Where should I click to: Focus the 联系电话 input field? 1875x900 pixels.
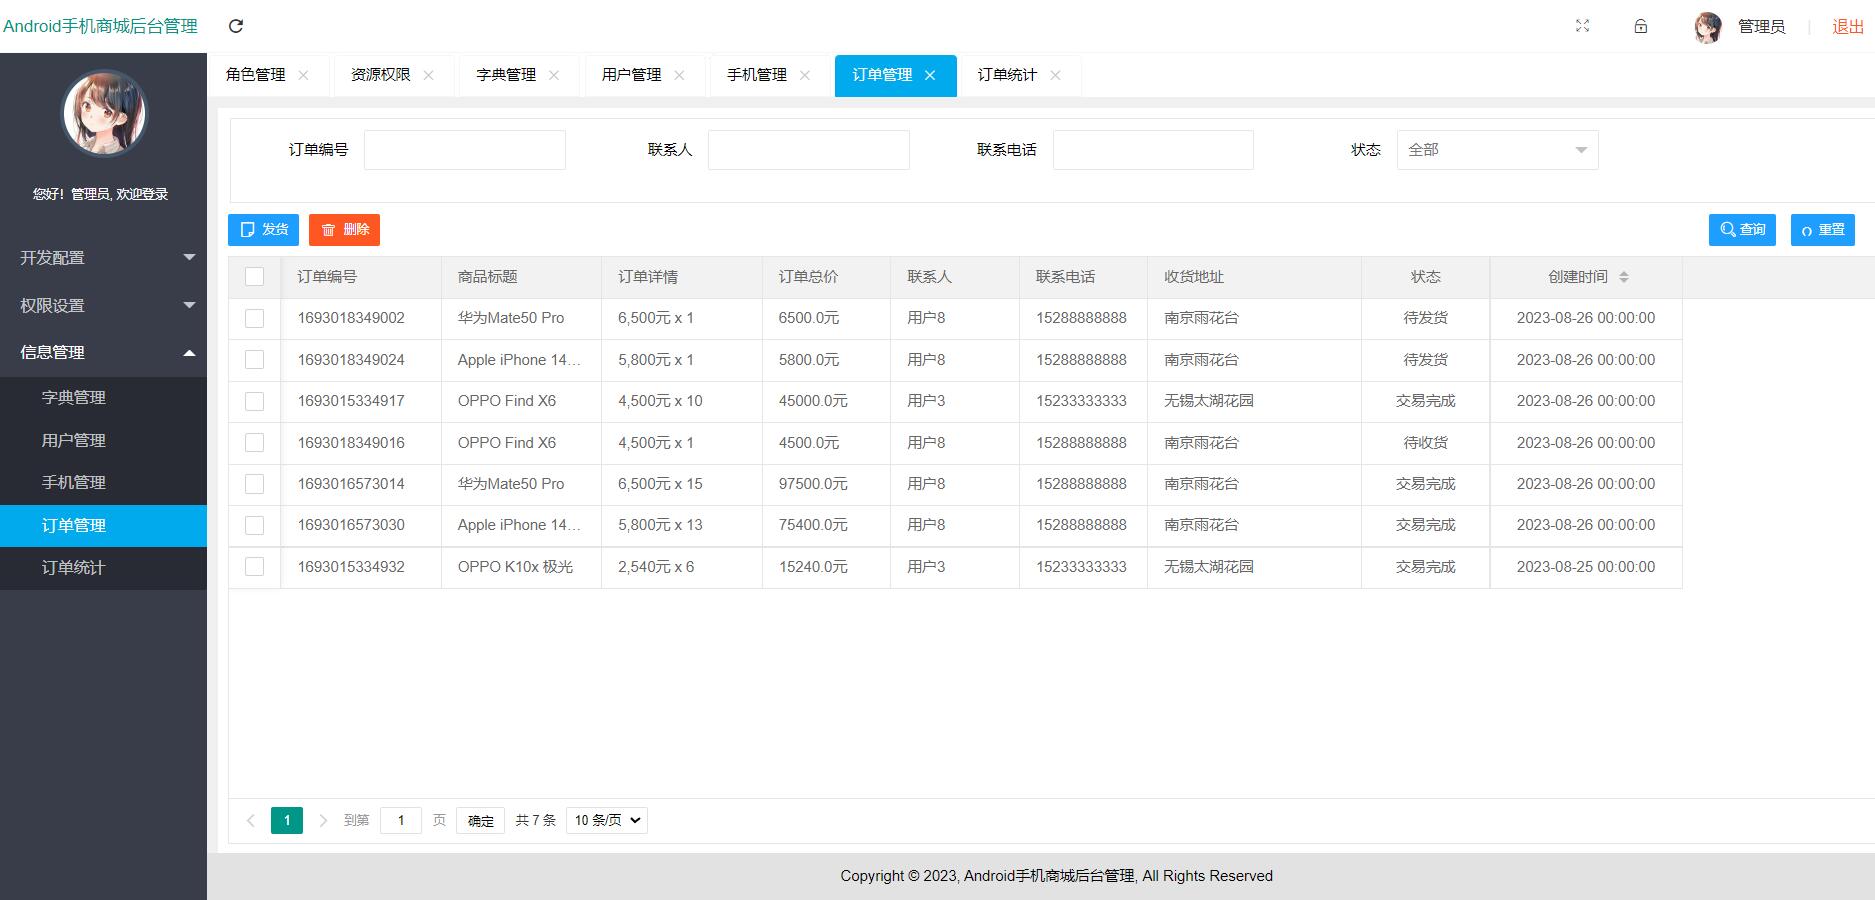[1153, 150]
